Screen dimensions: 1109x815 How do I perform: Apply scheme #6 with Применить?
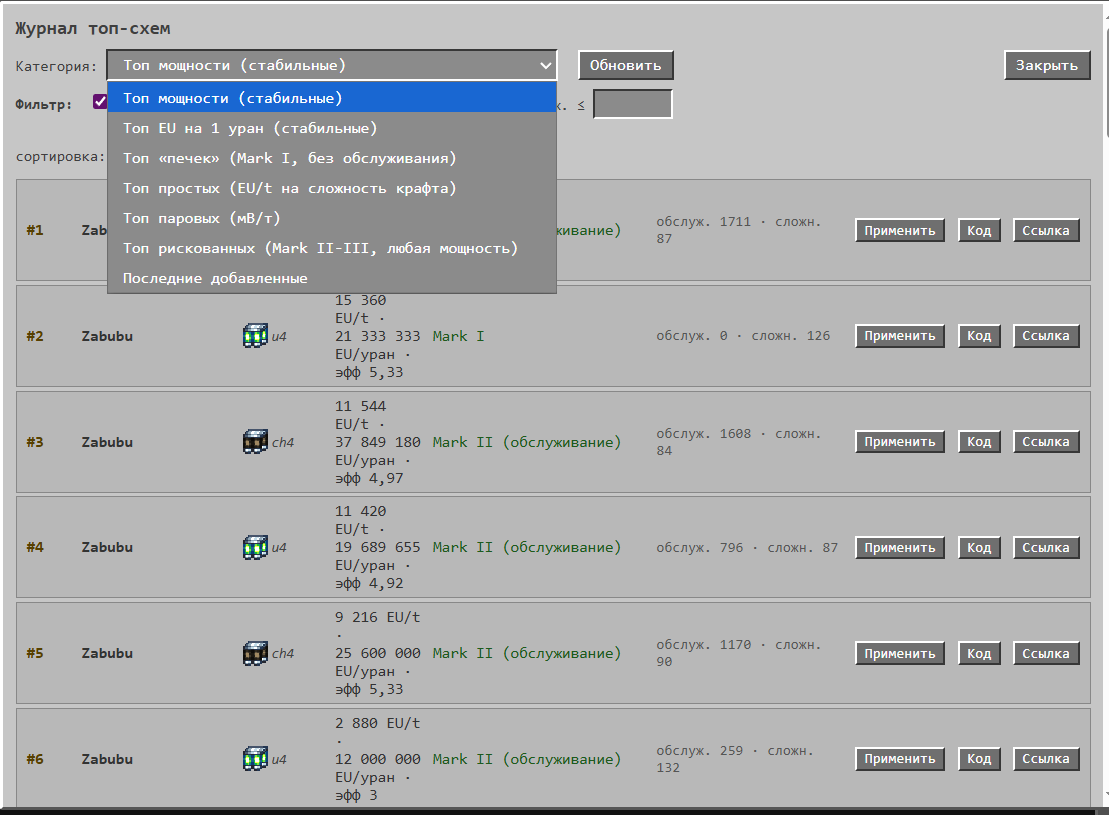900,759
